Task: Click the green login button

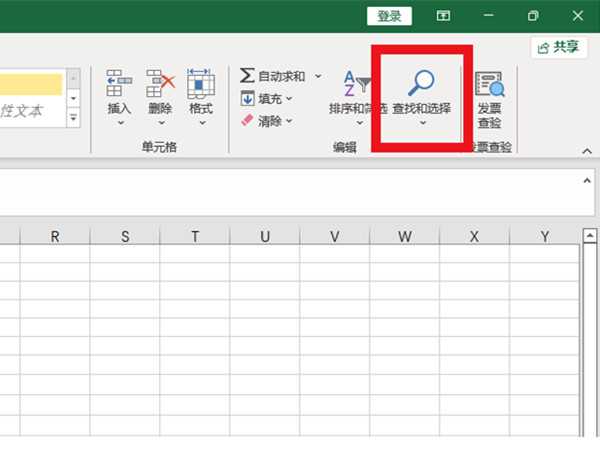Action: (389, 16)
